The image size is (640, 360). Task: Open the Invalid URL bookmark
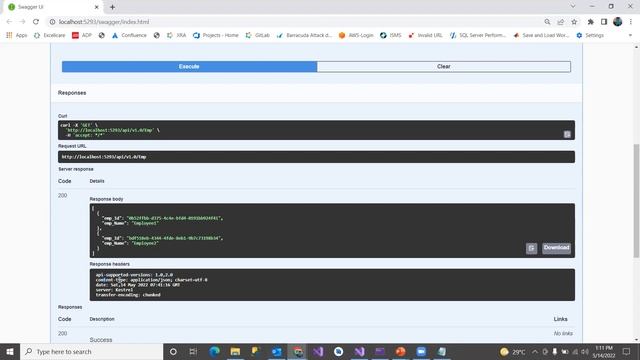click(425, 36)
